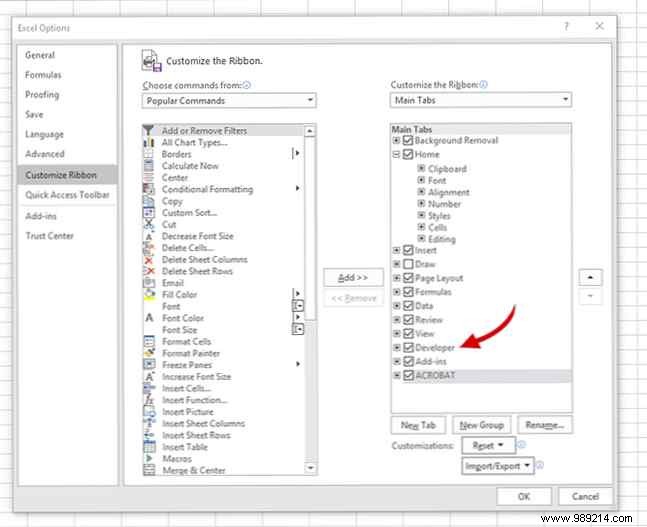Screen dimensions: 647x527
Task: Click the Cut scissors icon
Action: coord(148,225)
